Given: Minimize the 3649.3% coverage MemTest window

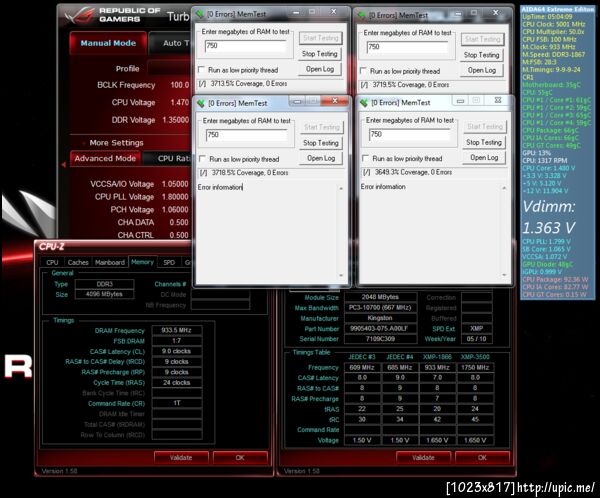Looking at the screenshot, I should (460, 101).
